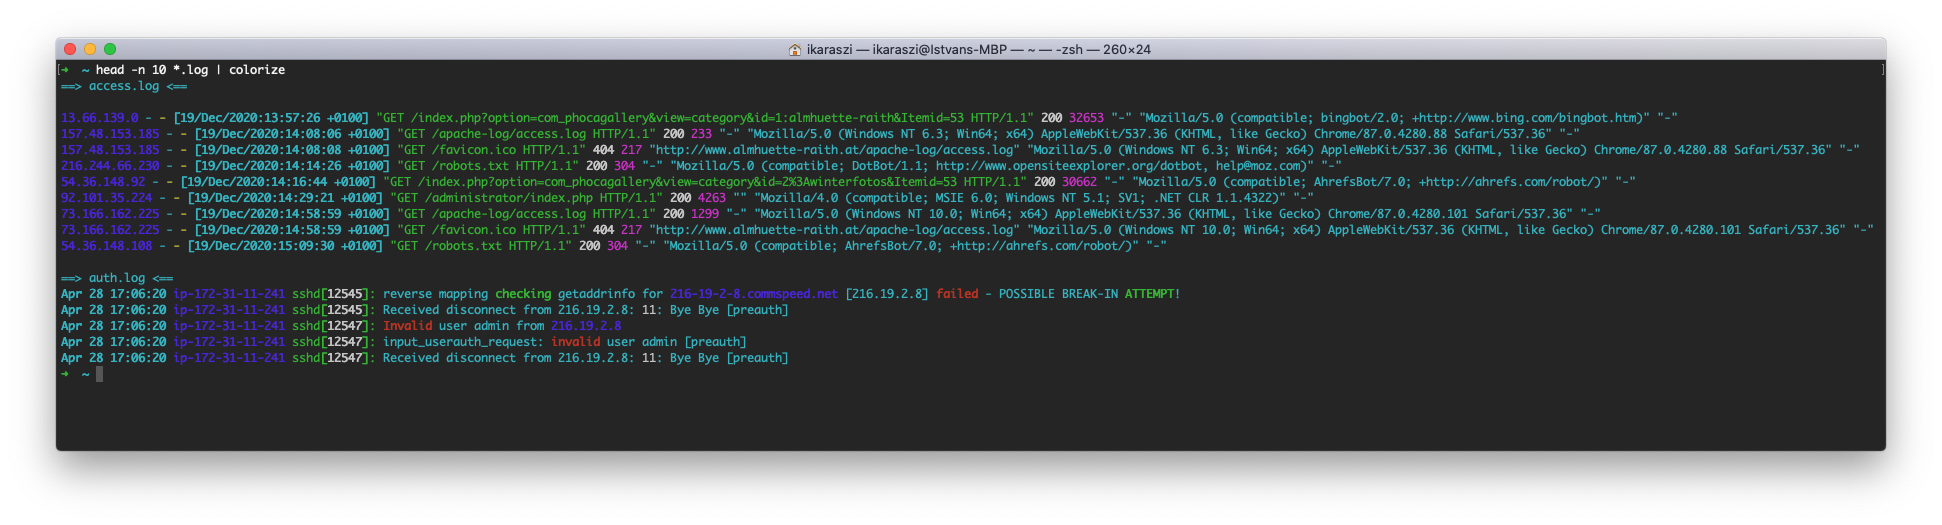This screenshot has width=1942, height=525.
Task: Click the bingbot URL 'http://www.bing.com/bingbot.htm'
Action: [x=1528, y=118]
